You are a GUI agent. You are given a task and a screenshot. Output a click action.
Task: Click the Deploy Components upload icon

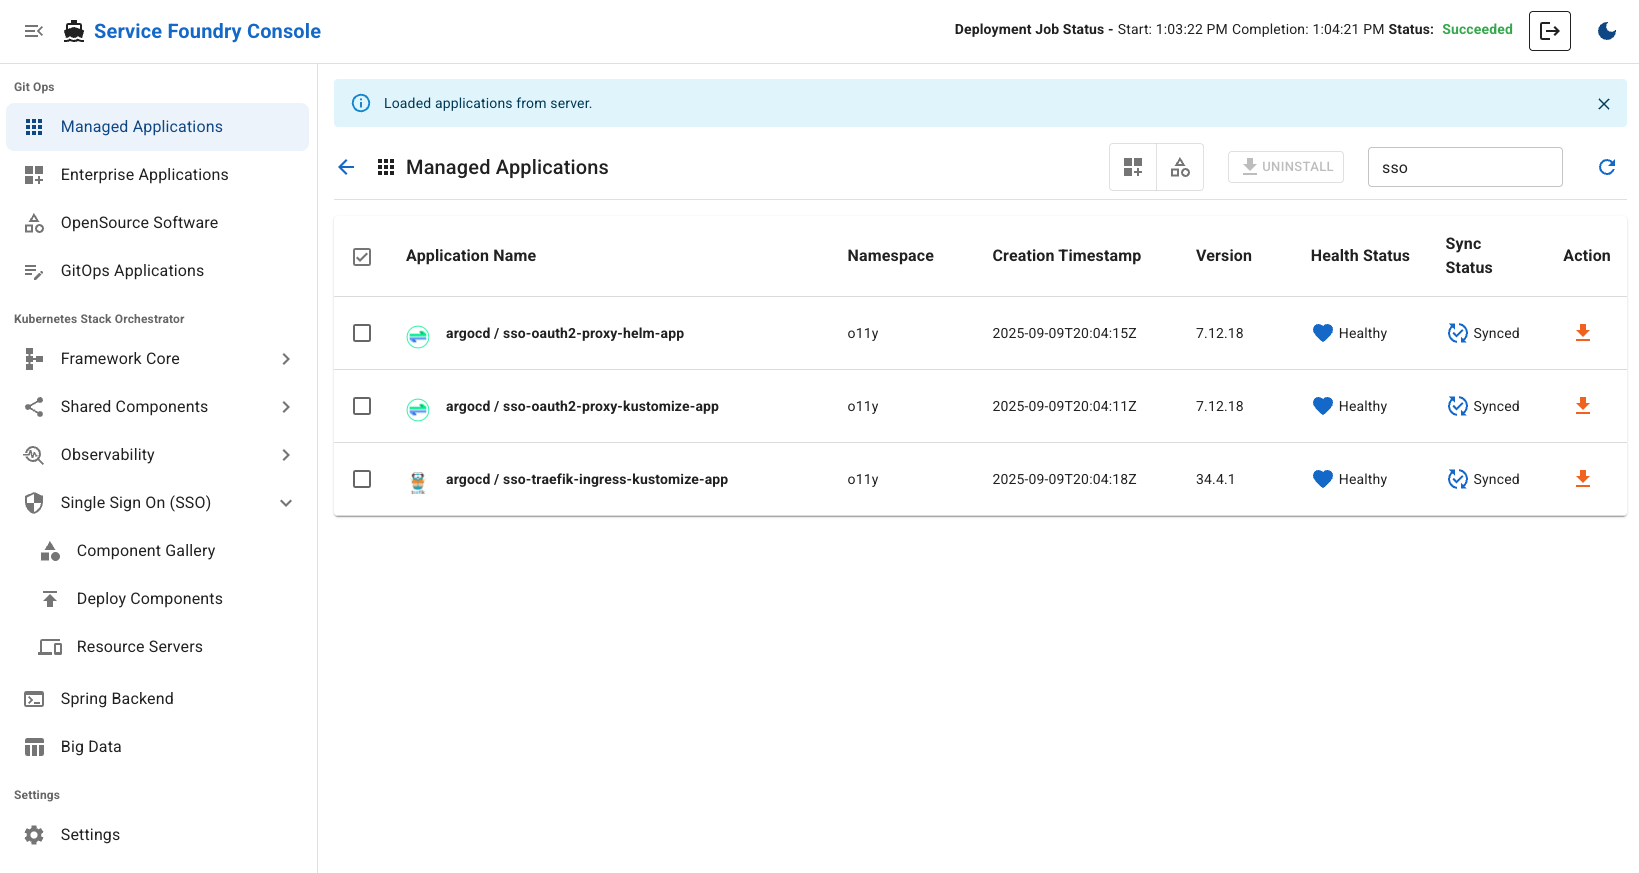[50, 599]
